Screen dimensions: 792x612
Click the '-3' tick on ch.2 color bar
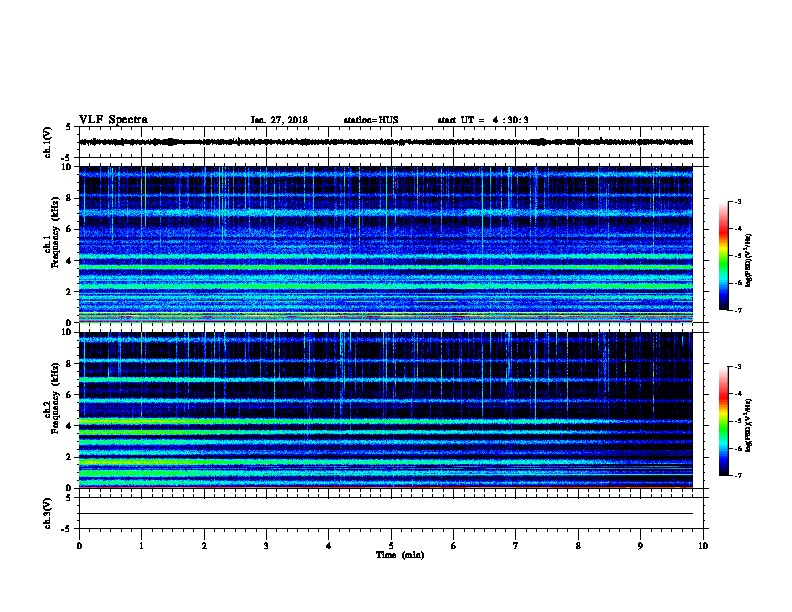pos(737,367)
